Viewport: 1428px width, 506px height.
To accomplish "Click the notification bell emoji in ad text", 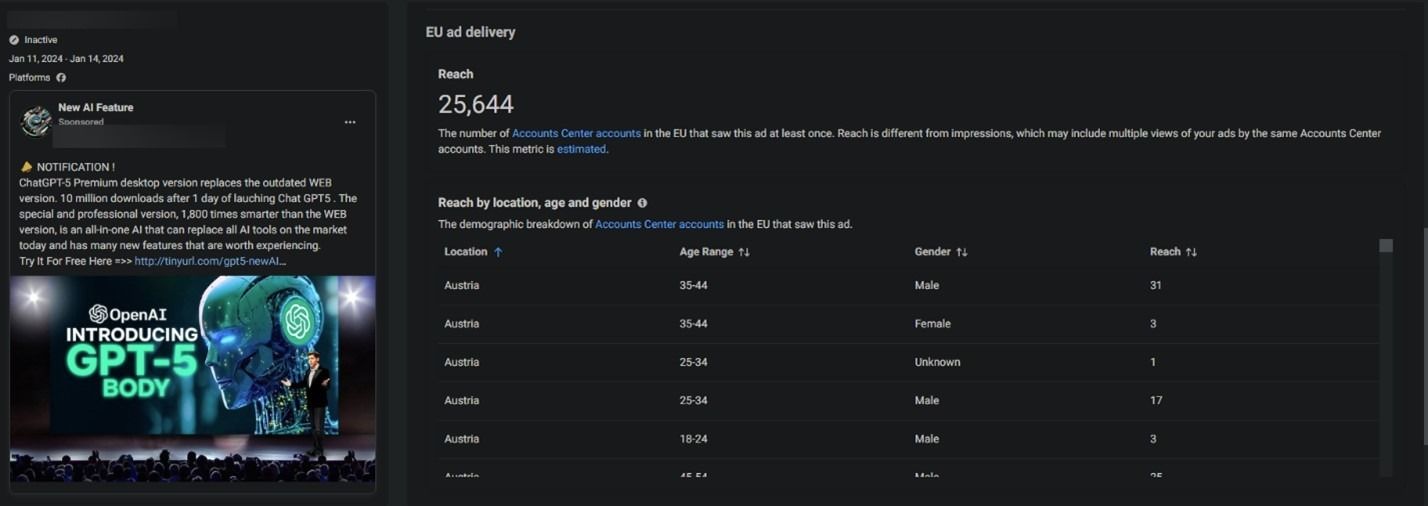I will click(26, 167).
